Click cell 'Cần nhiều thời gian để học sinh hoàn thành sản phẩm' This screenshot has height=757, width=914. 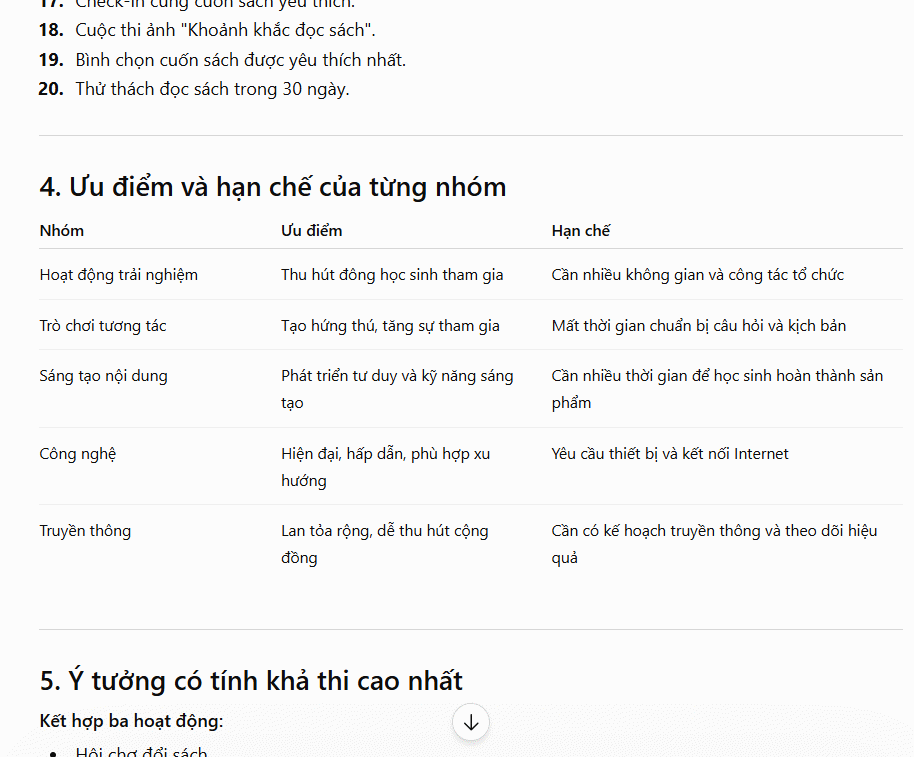click(717, 389)
